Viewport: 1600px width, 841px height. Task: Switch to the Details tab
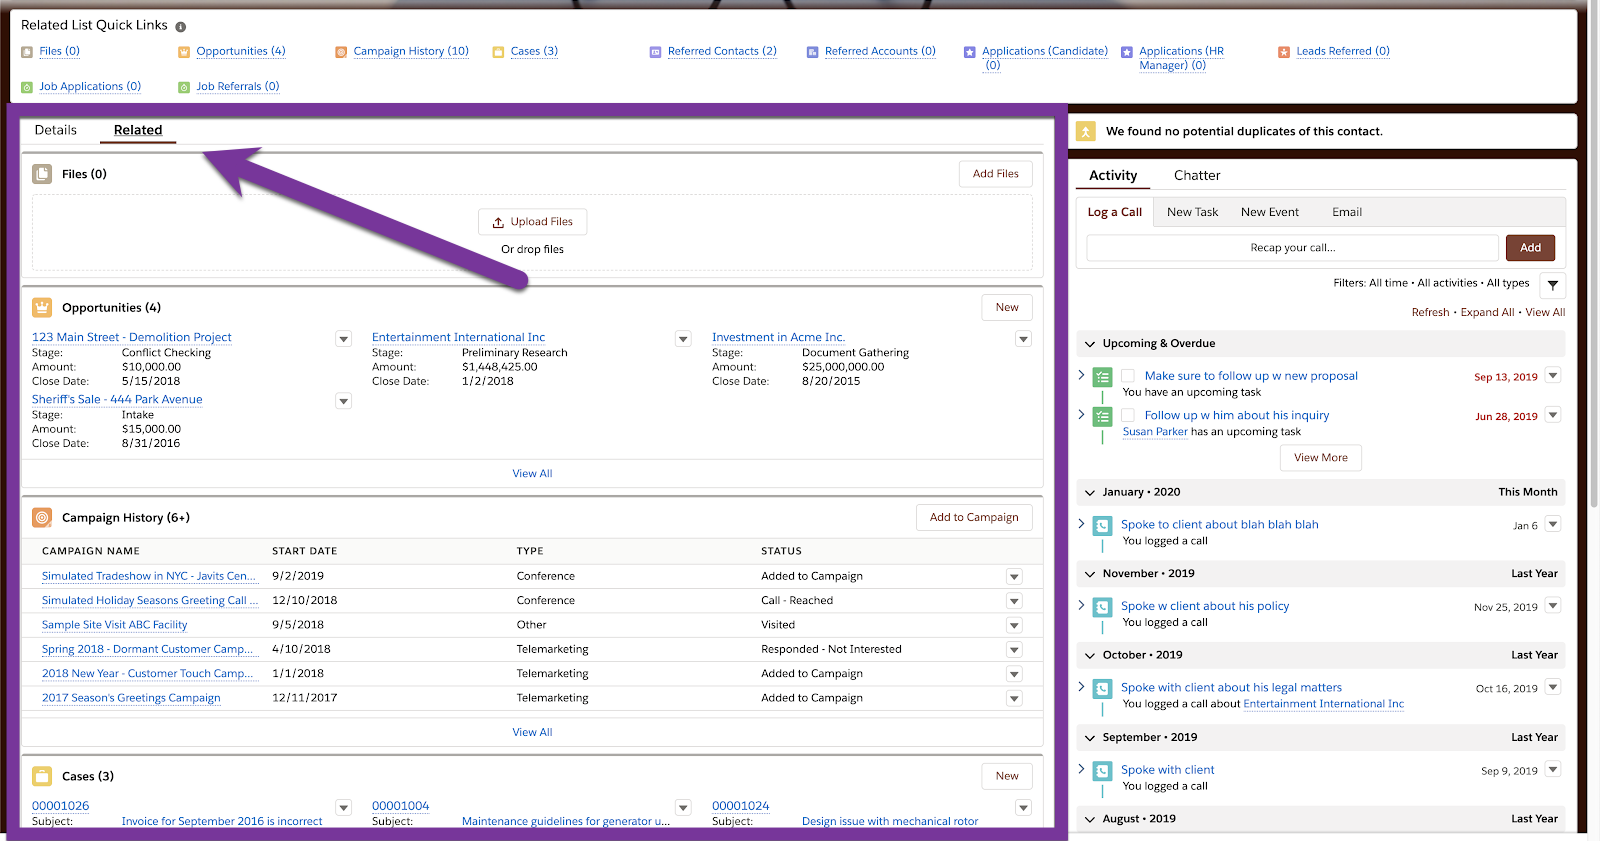coord(56,130)
